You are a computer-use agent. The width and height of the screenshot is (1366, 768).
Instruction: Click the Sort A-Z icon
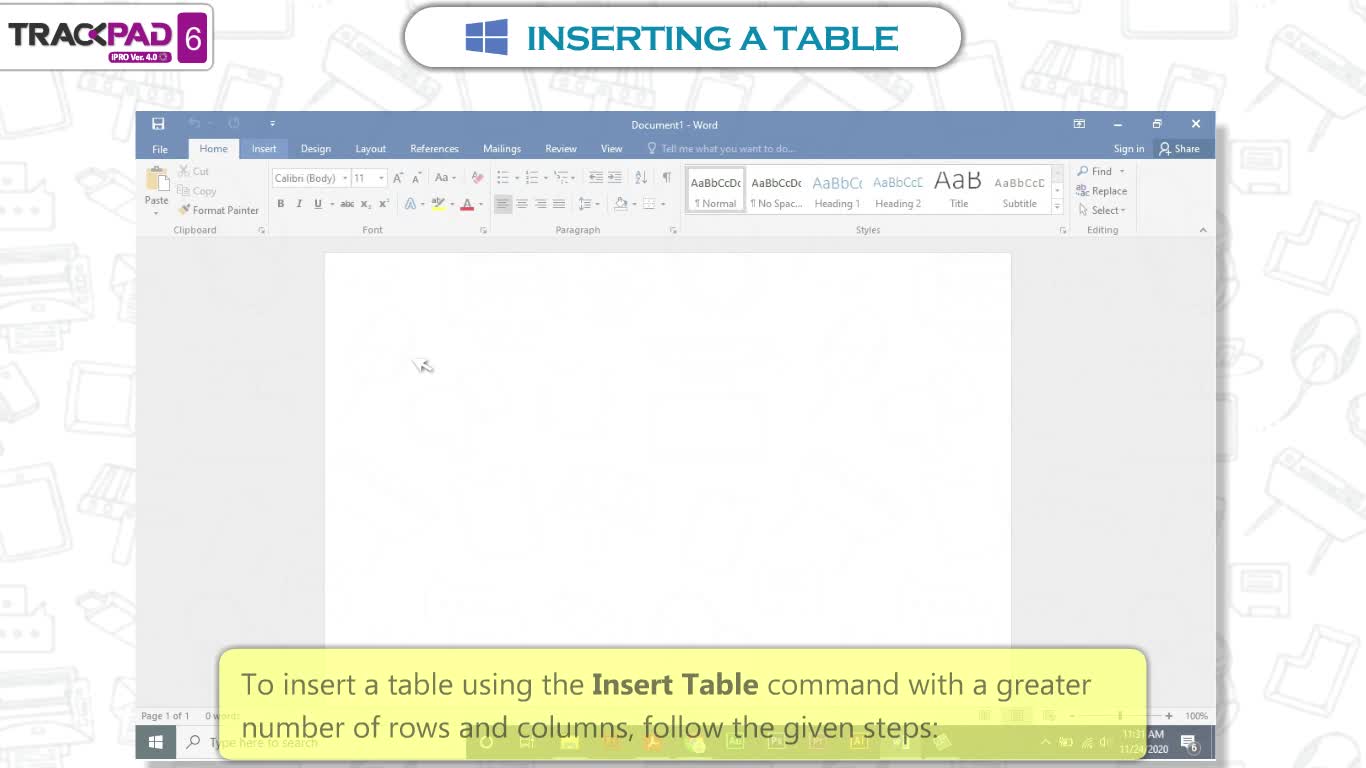point(641,178)
